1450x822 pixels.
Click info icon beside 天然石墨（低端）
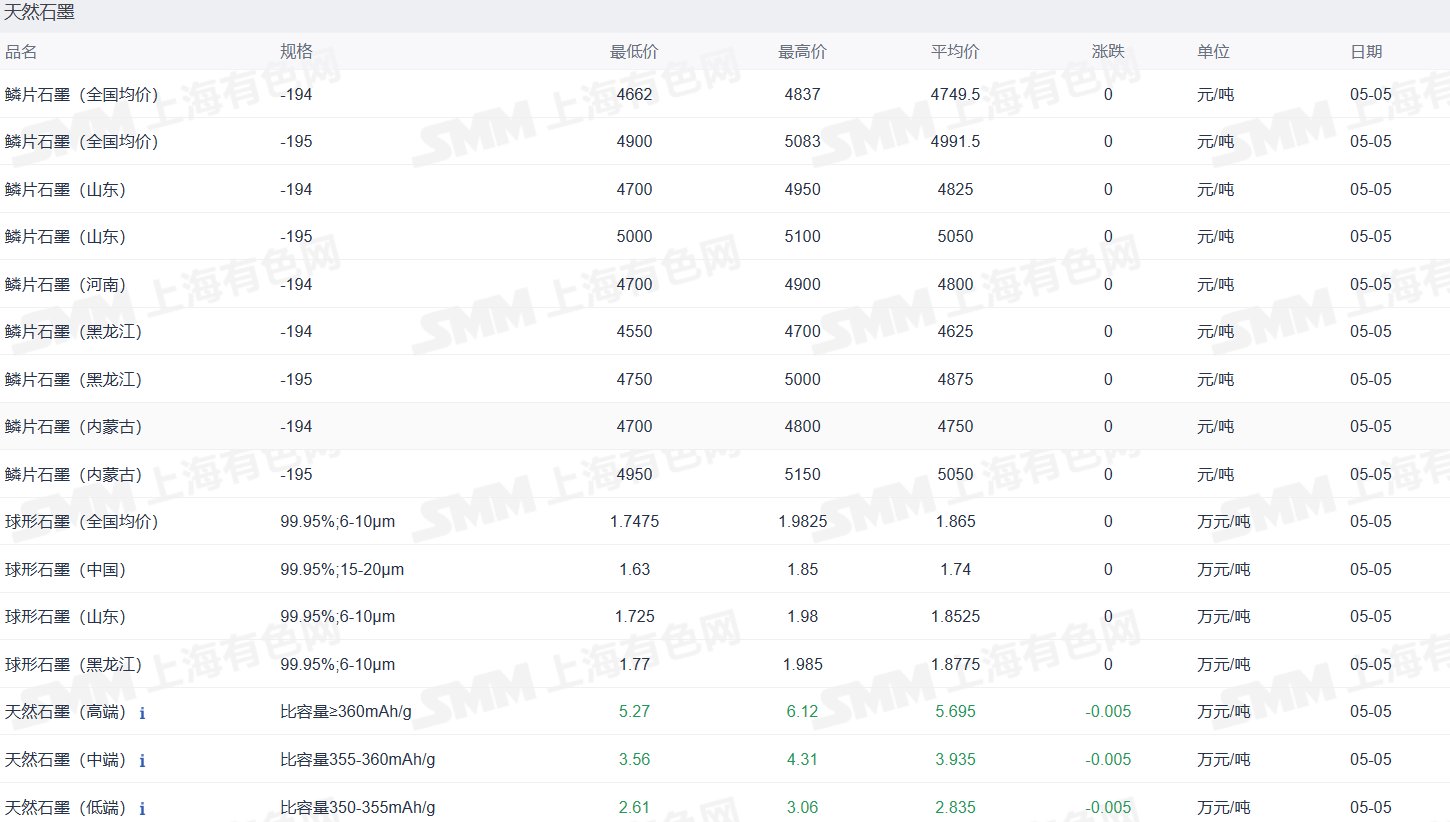coord(142,808)
